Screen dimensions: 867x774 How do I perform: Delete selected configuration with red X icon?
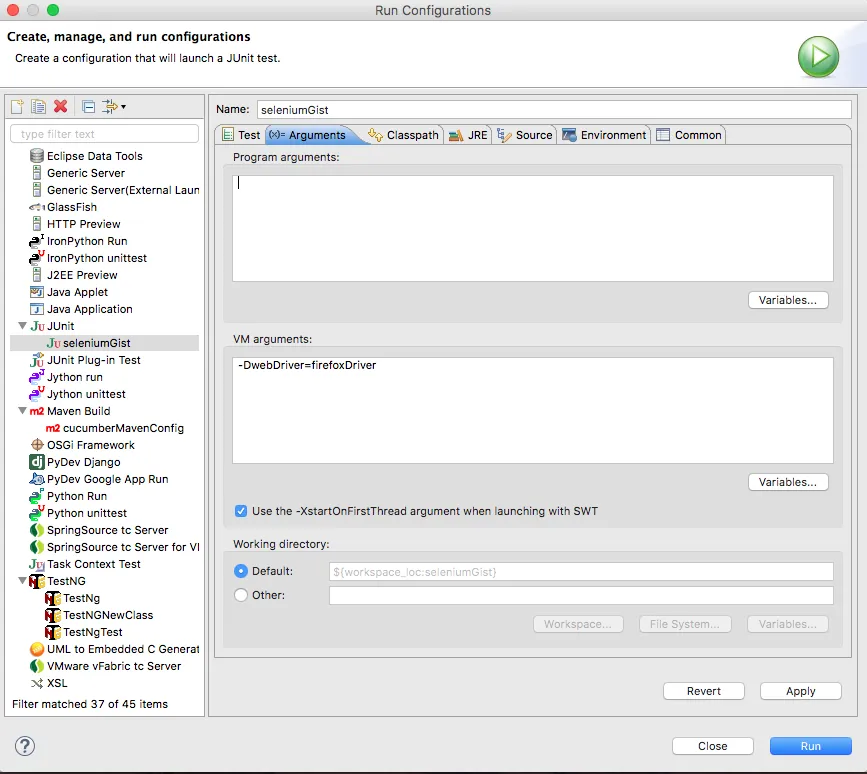click(60, 106)
